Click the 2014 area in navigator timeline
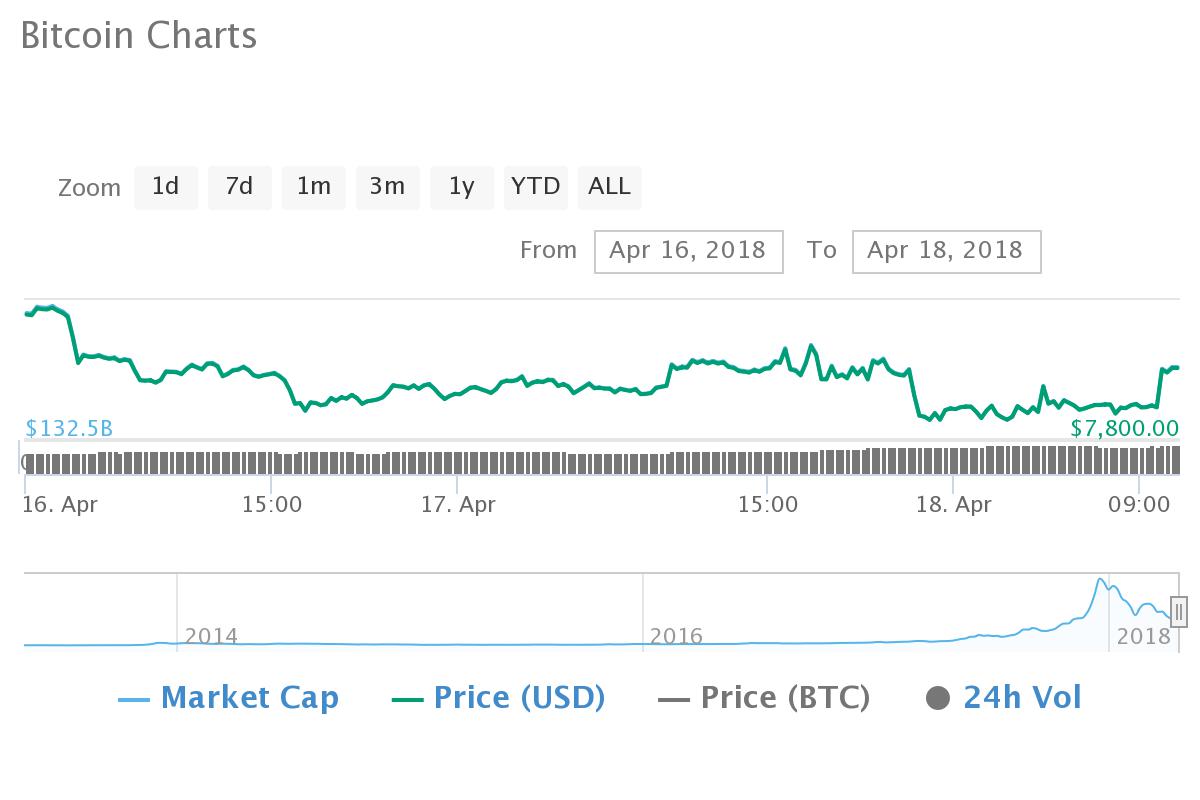The height and width of the screenshot is (800, 1200). 211,635
